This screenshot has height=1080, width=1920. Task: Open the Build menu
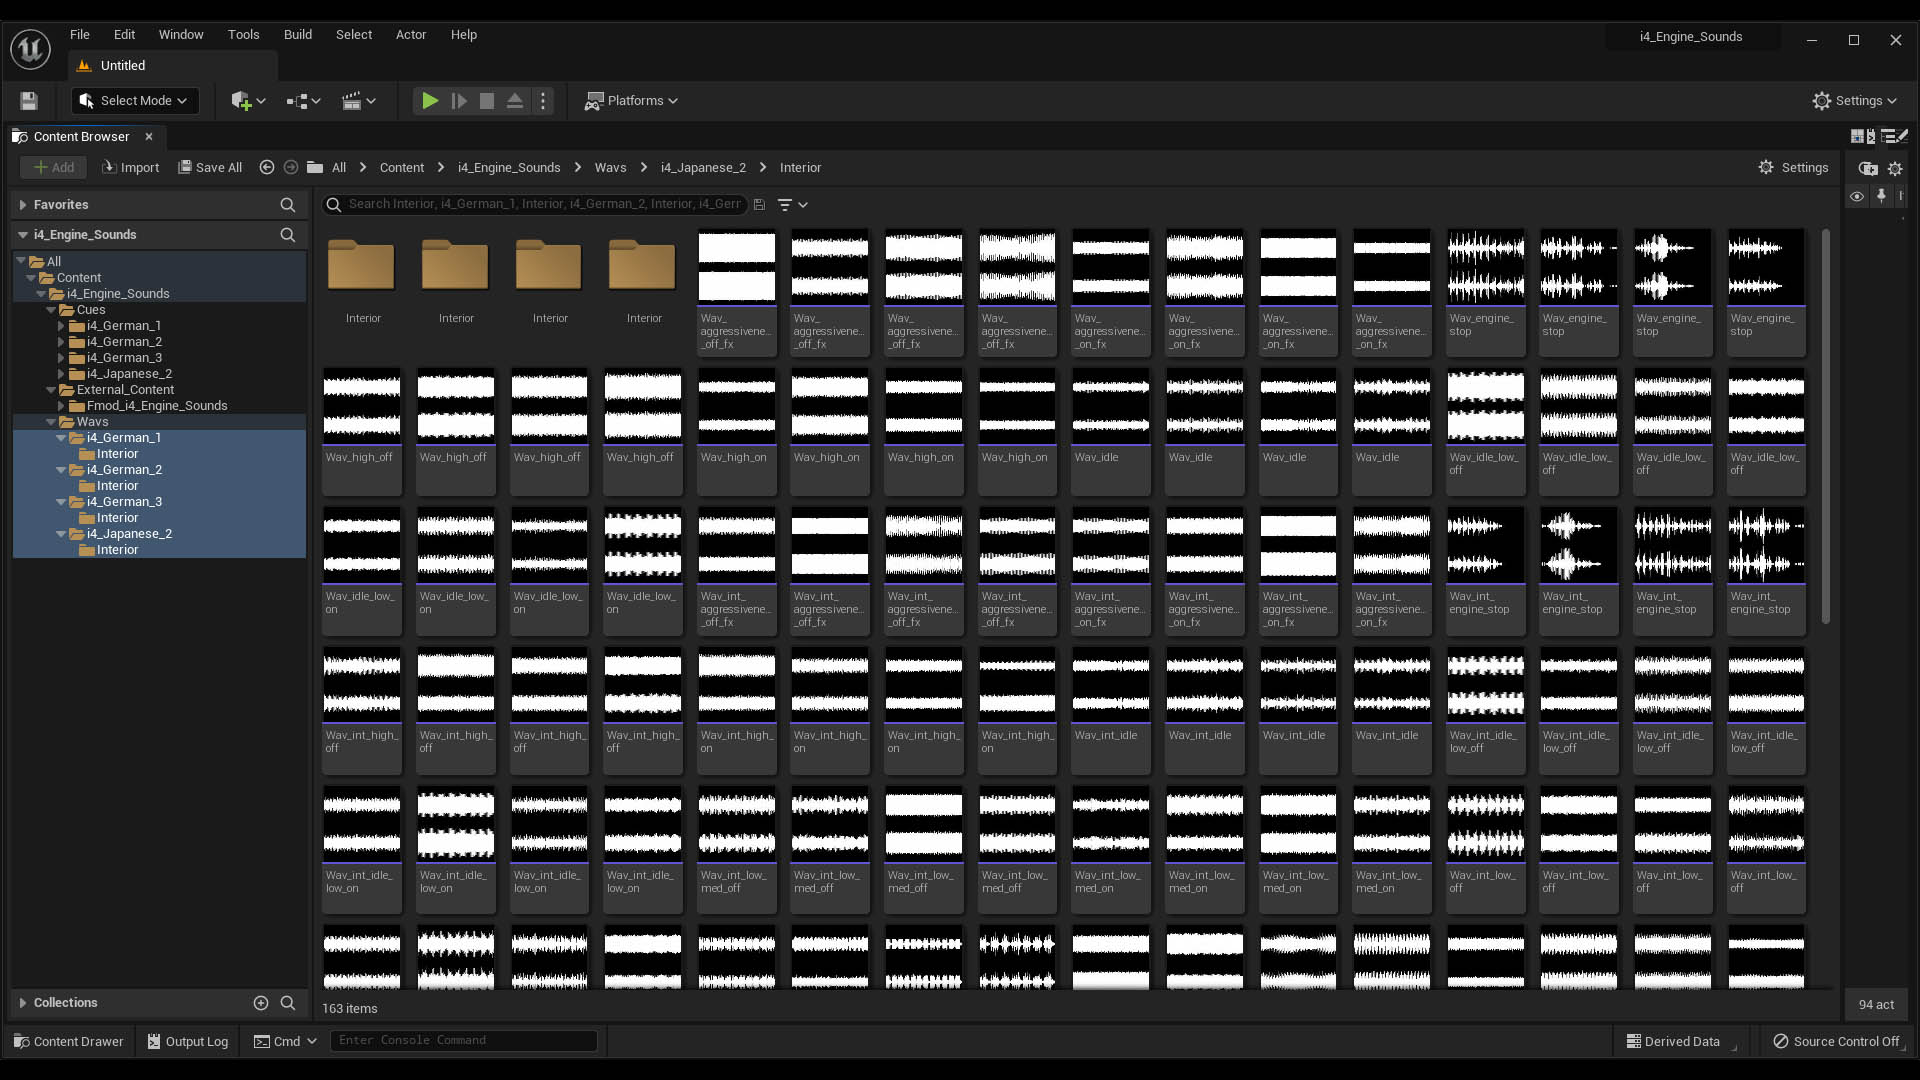297,34
